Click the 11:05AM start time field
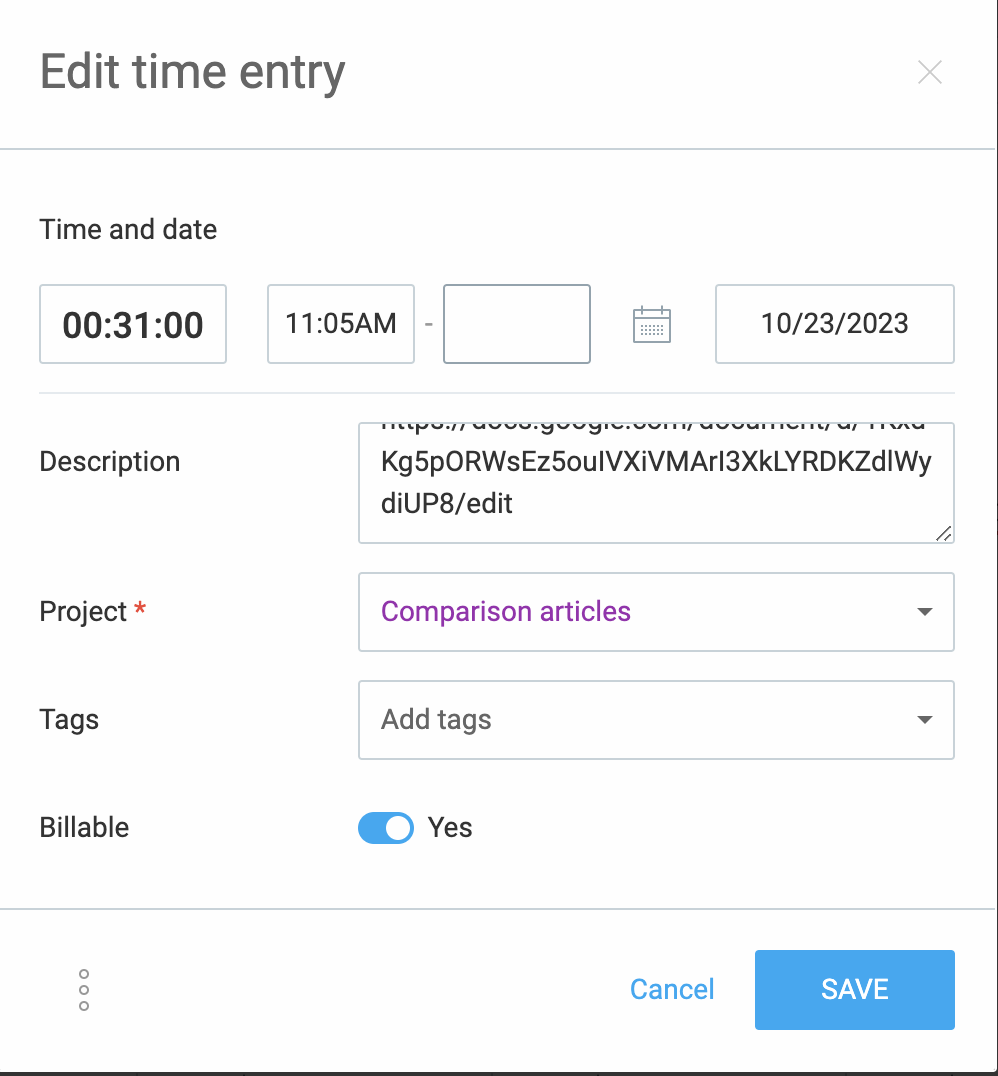 (x=340, y=324)
